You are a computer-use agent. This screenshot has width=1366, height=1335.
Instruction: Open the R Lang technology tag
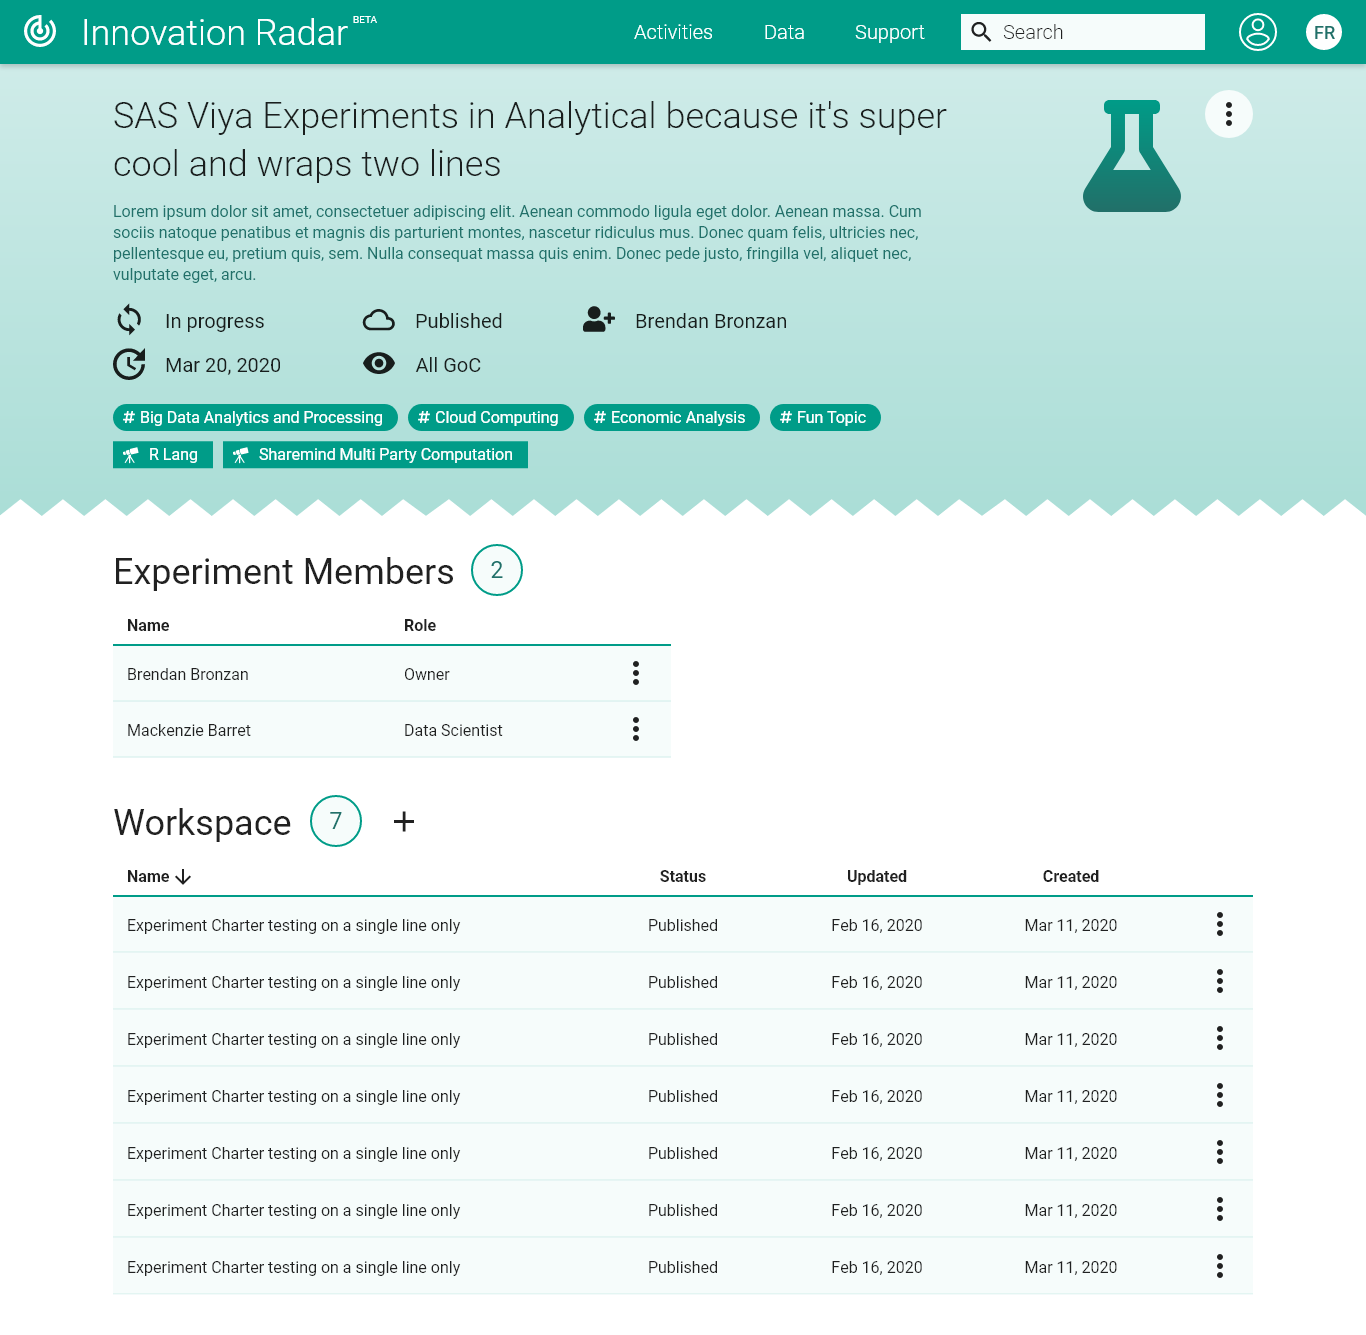(x=163, y=454)
